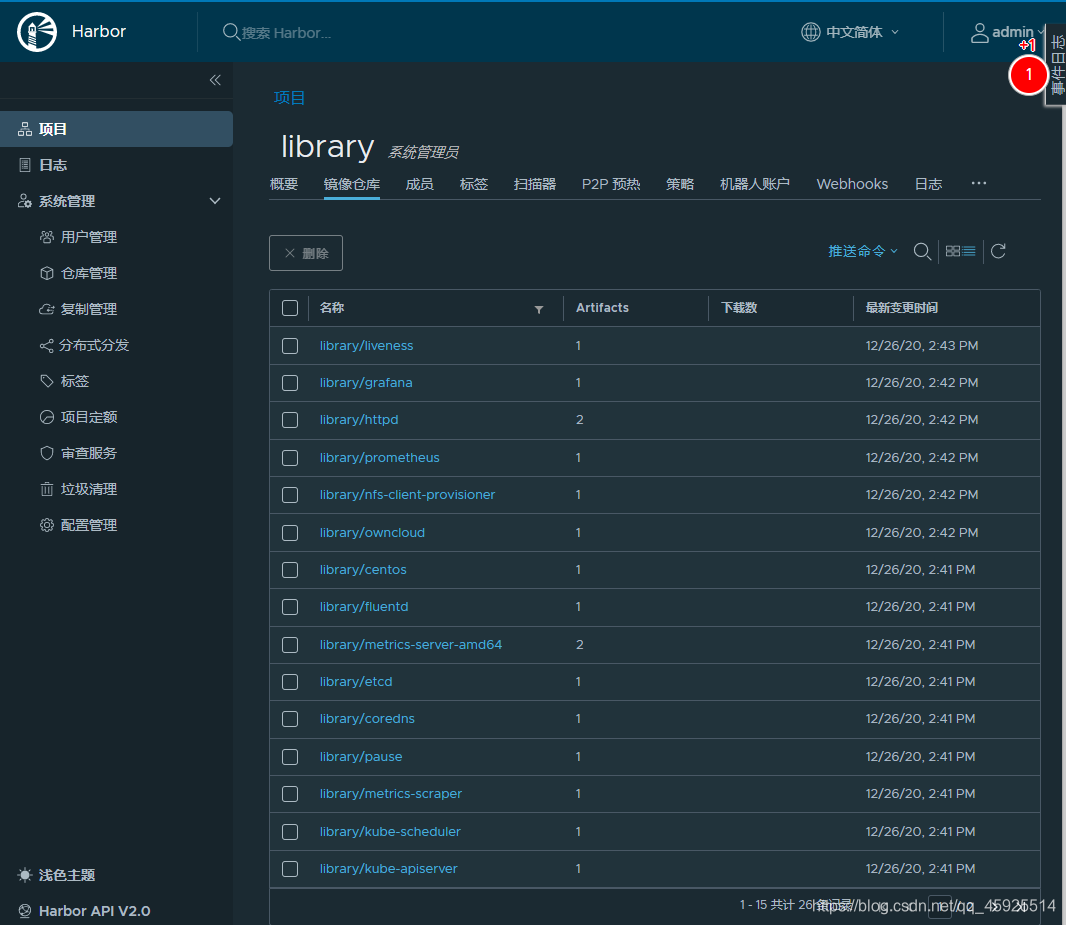Click the admin user avatar icon

(x=980, y=33)
